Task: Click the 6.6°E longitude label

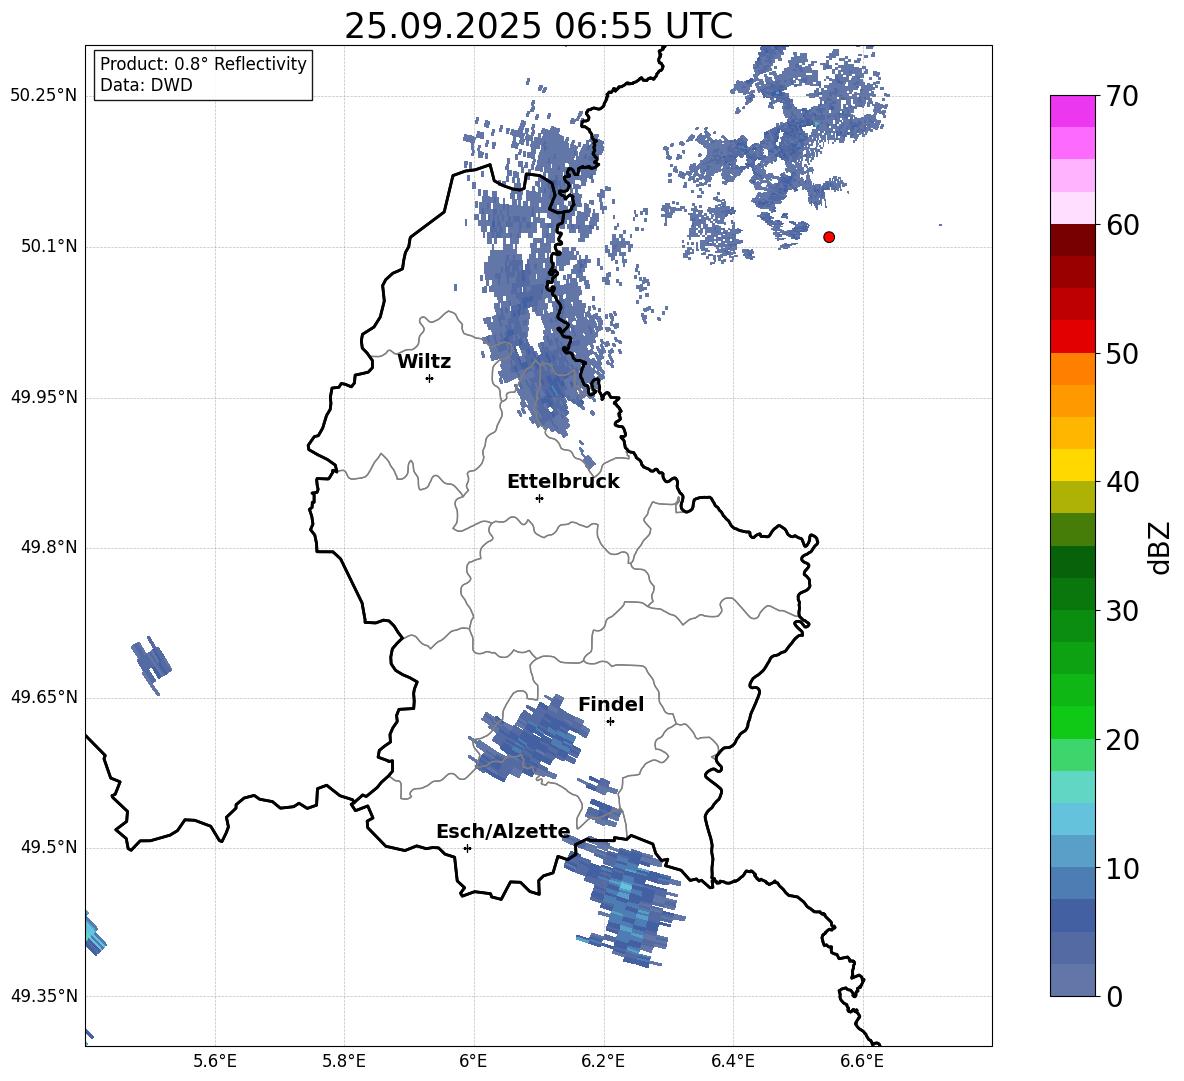Action: (x=862, y=1062)
